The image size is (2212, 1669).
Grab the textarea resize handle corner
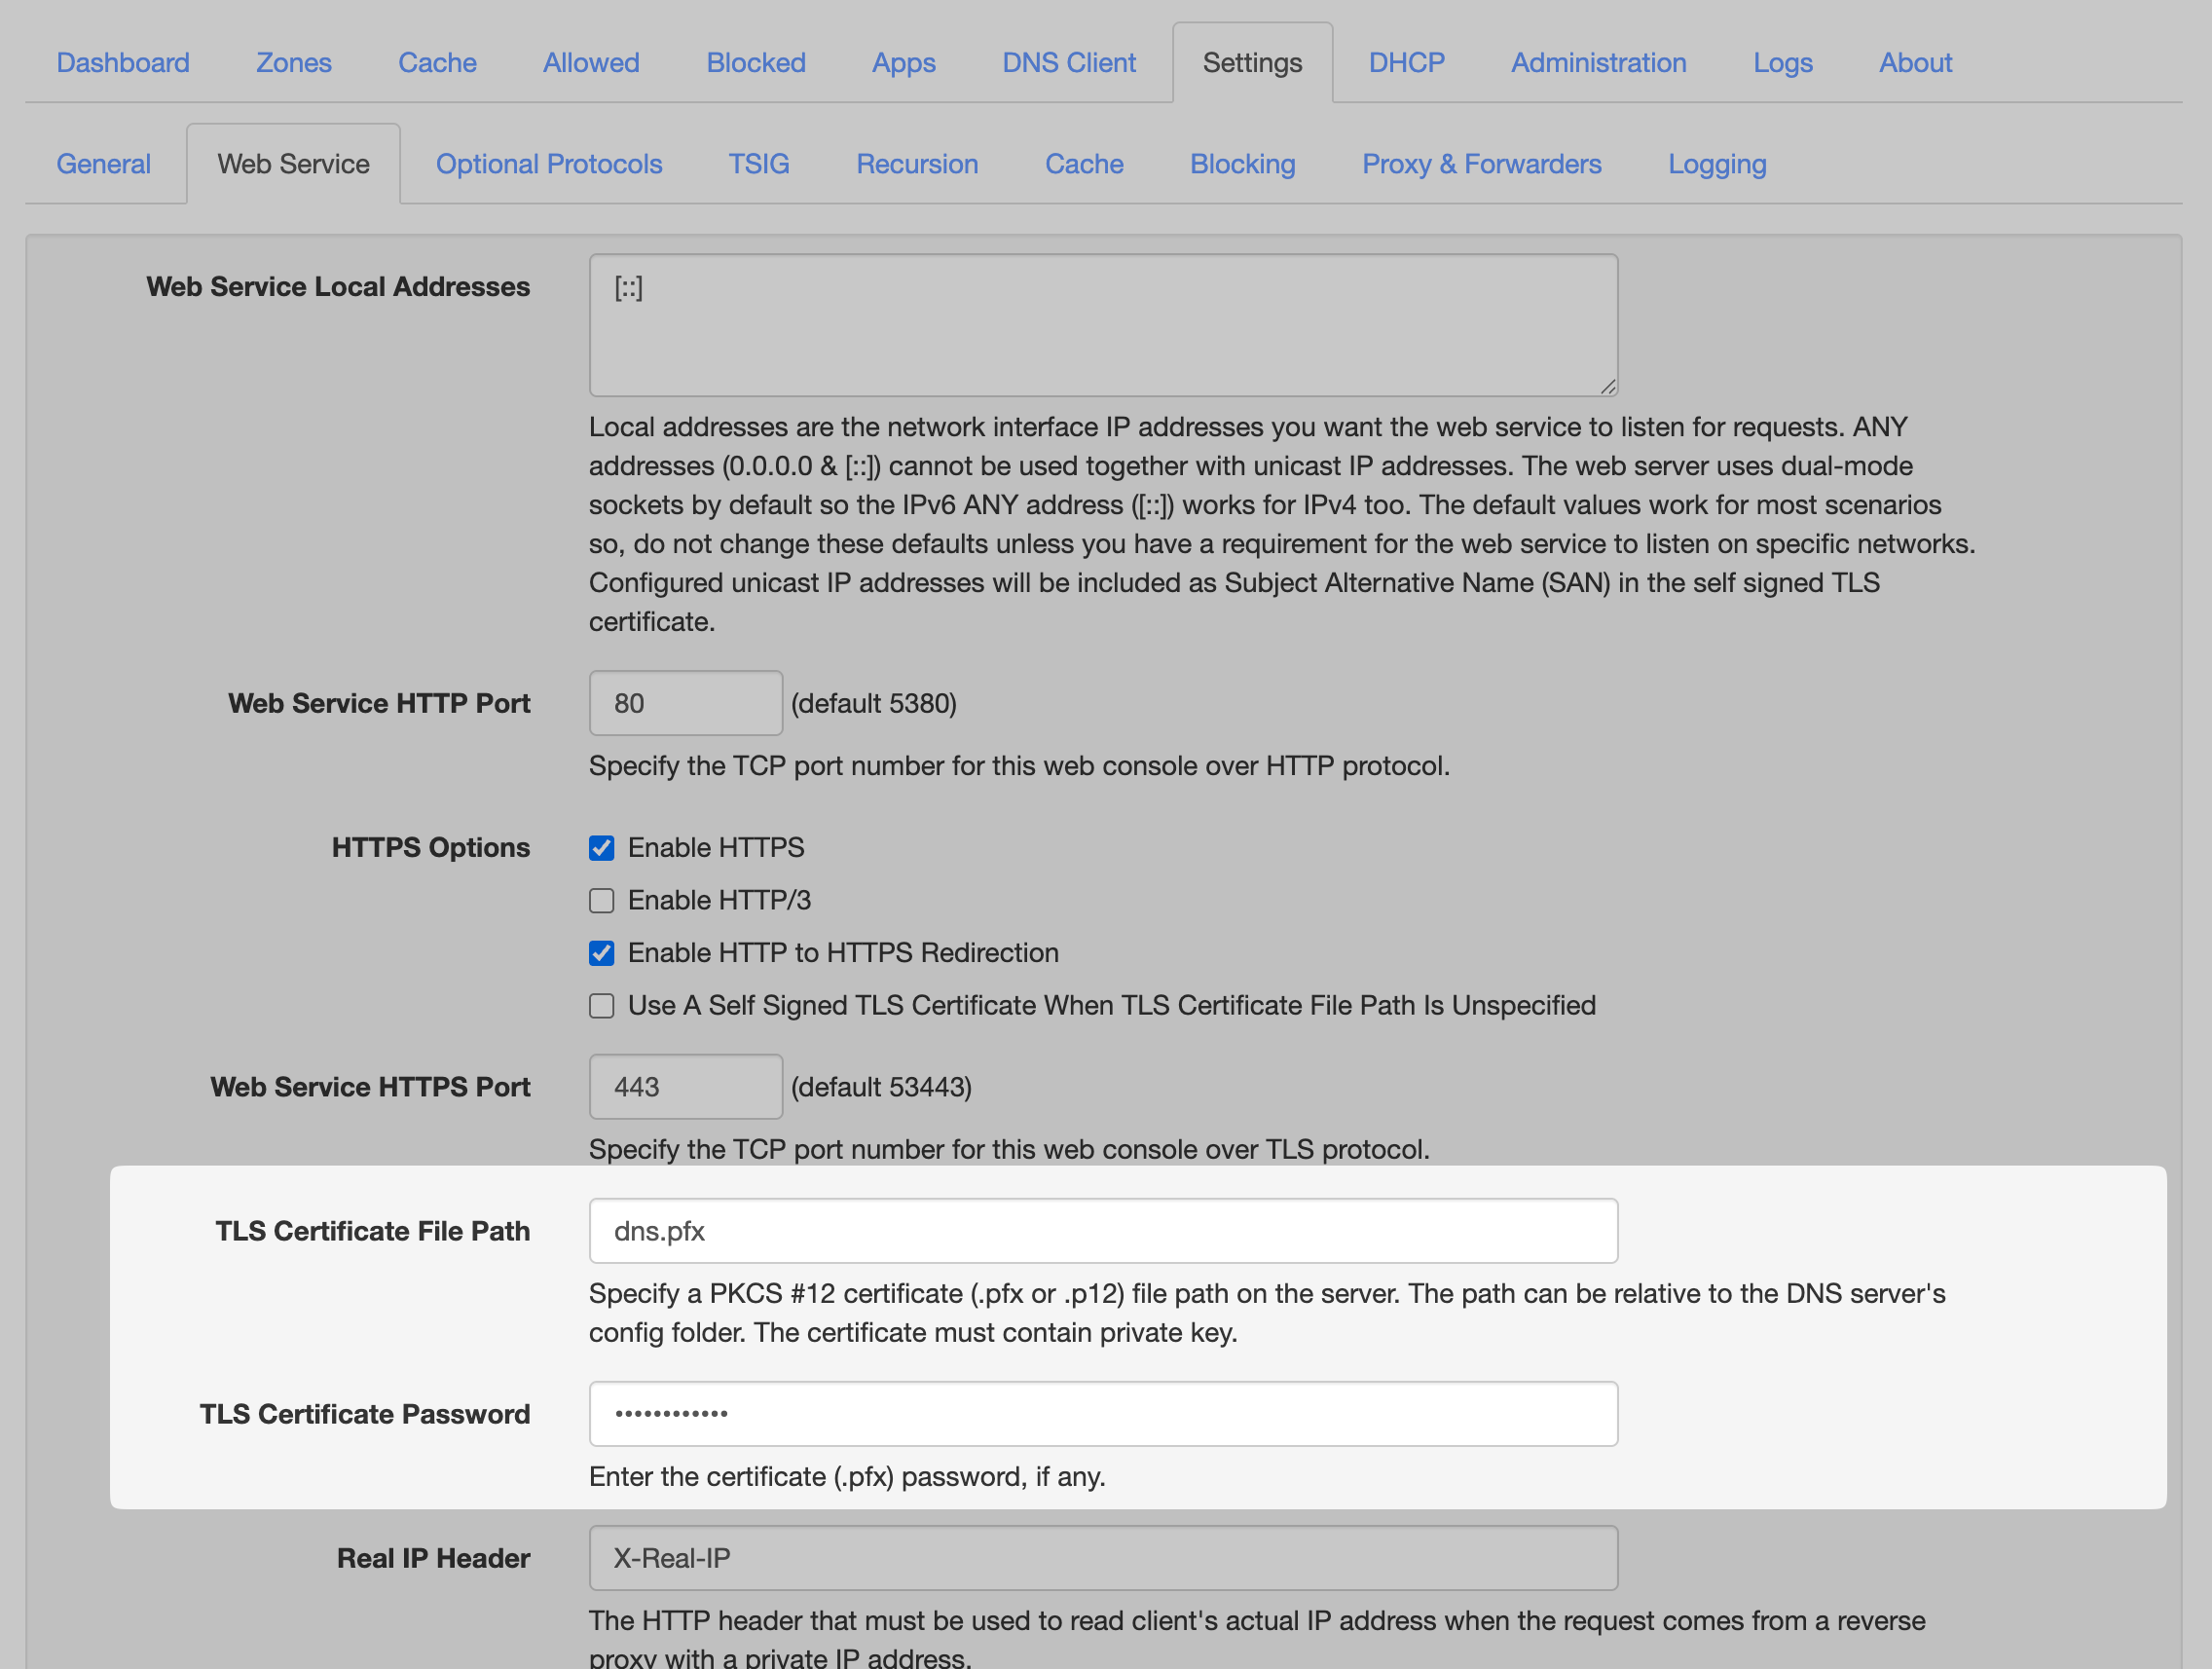click(1607, 387)
